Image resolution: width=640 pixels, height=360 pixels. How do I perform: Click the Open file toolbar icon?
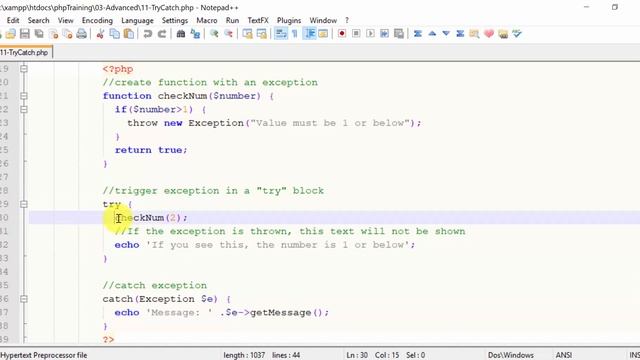point(11,34)
